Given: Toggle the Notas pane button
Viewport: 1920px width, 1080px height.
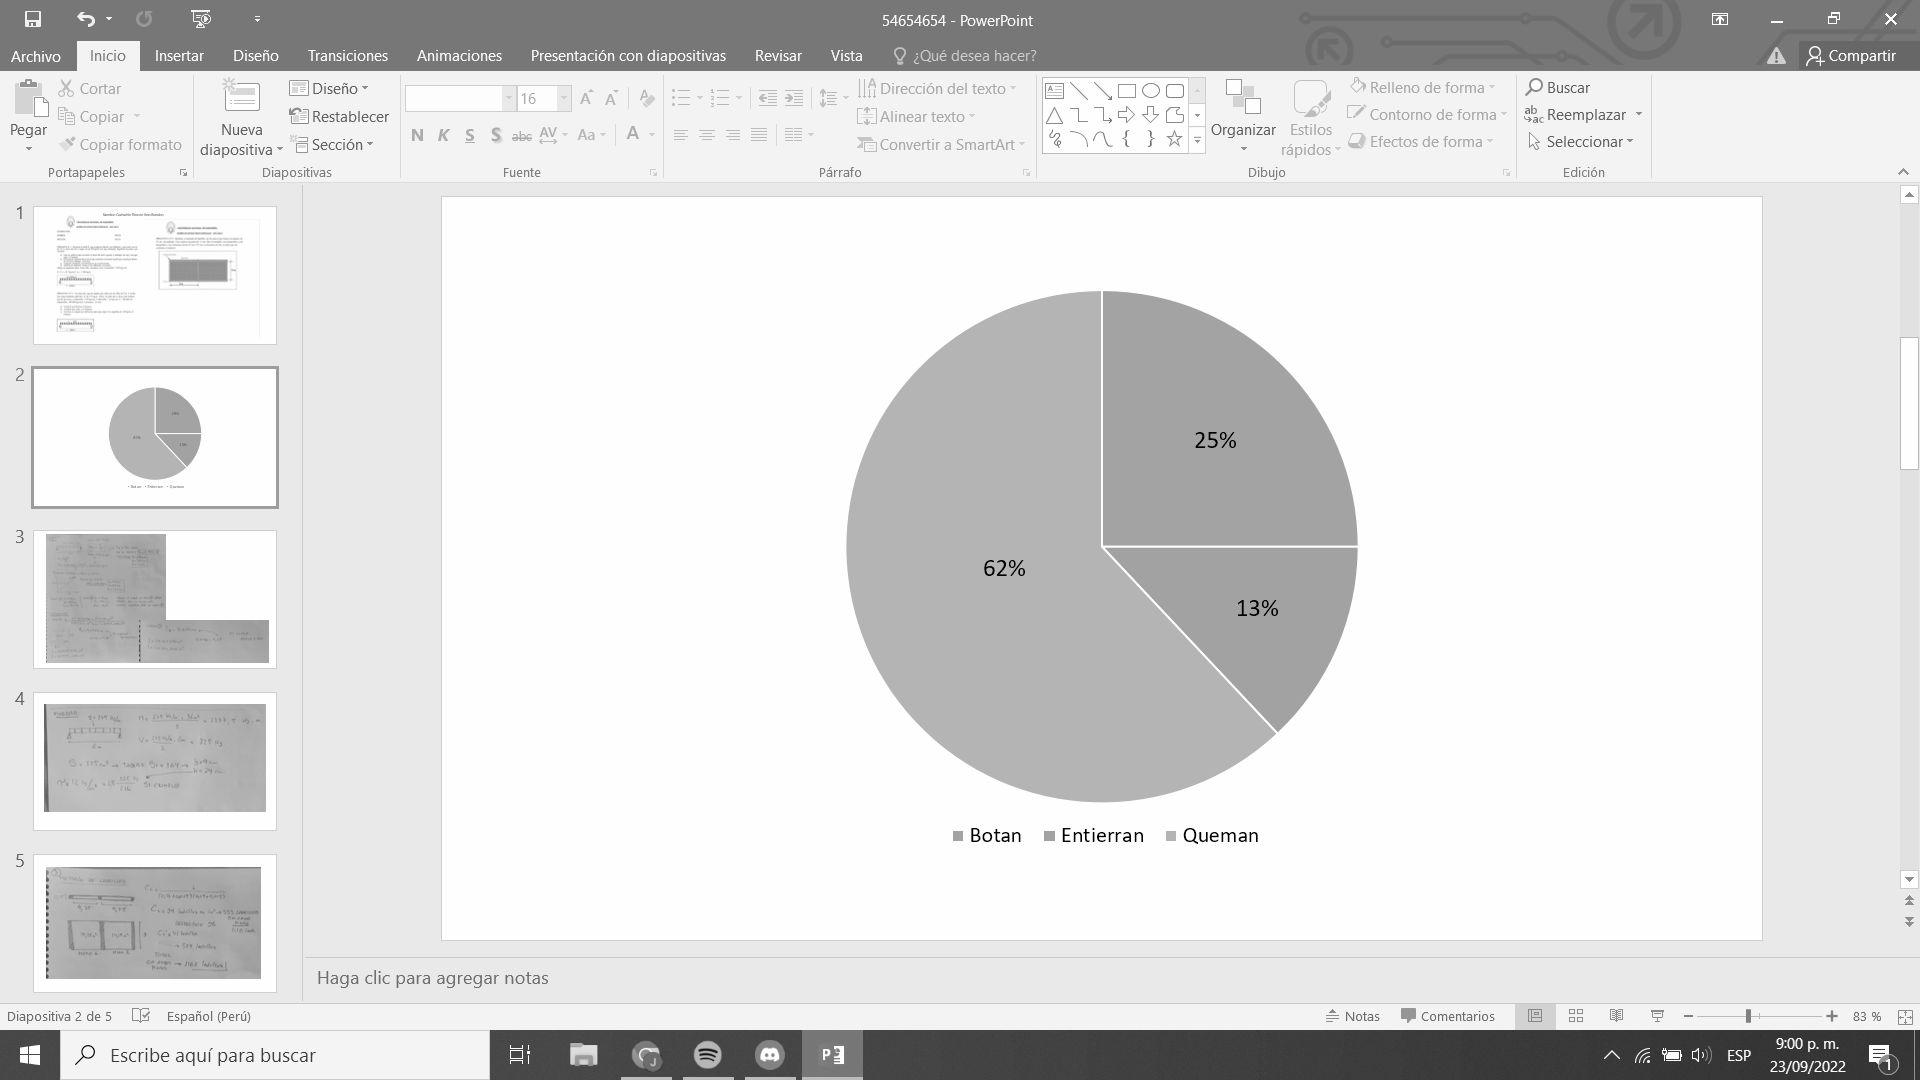Looking at the screenshot, I should point(1352,1016).
